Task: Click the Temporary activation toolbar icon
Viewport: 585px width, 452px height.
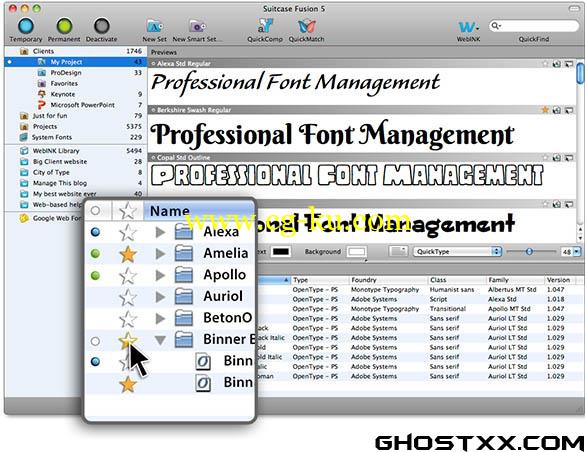Action: click(x=26, y=26)
